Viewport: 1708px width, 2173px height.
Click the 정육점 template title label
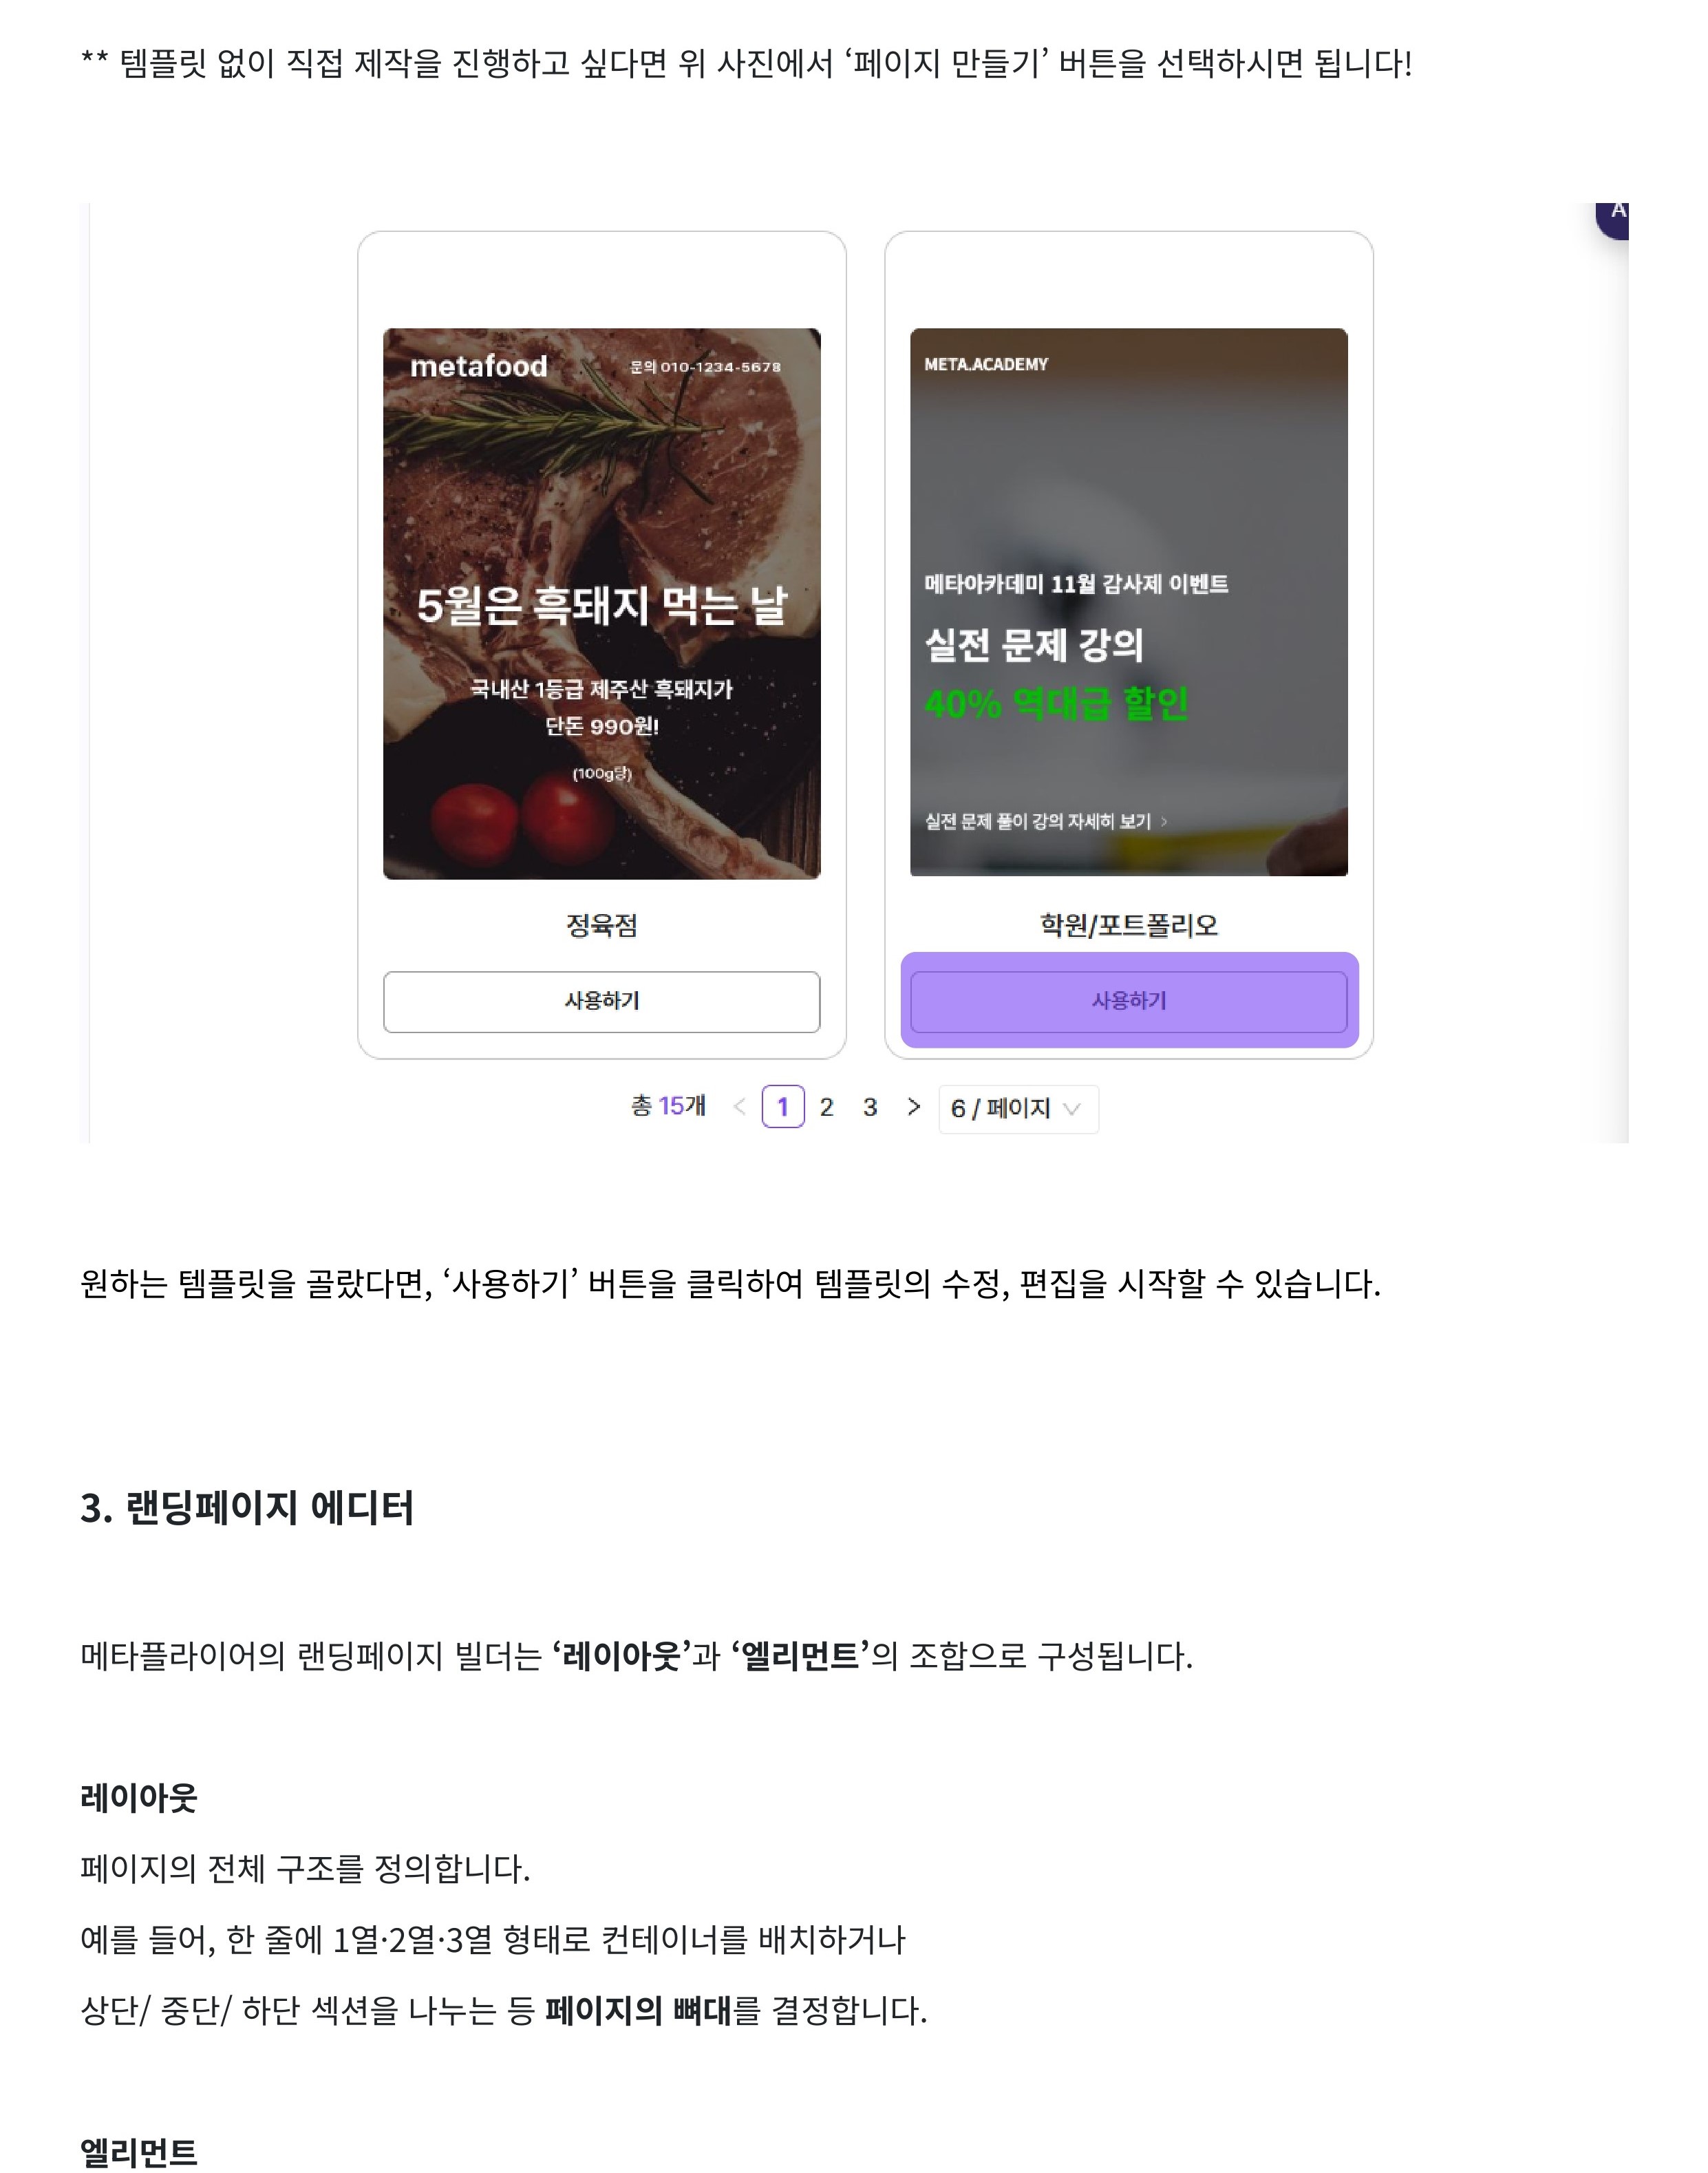(x=602, y=925)
